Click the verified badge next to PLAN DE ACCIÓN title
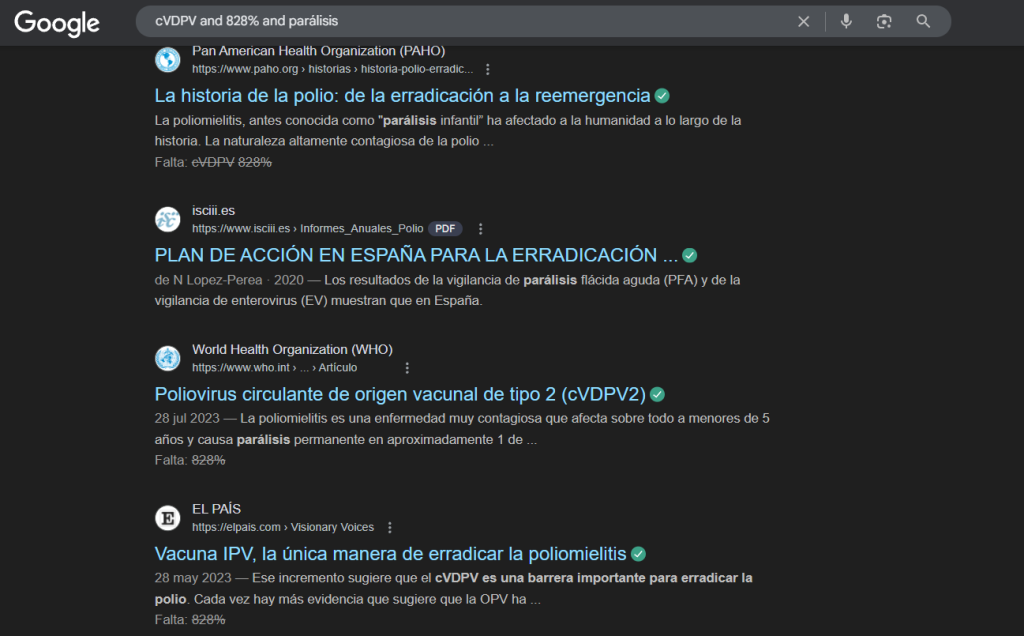The image size is (1024, 636). (690, 255)
